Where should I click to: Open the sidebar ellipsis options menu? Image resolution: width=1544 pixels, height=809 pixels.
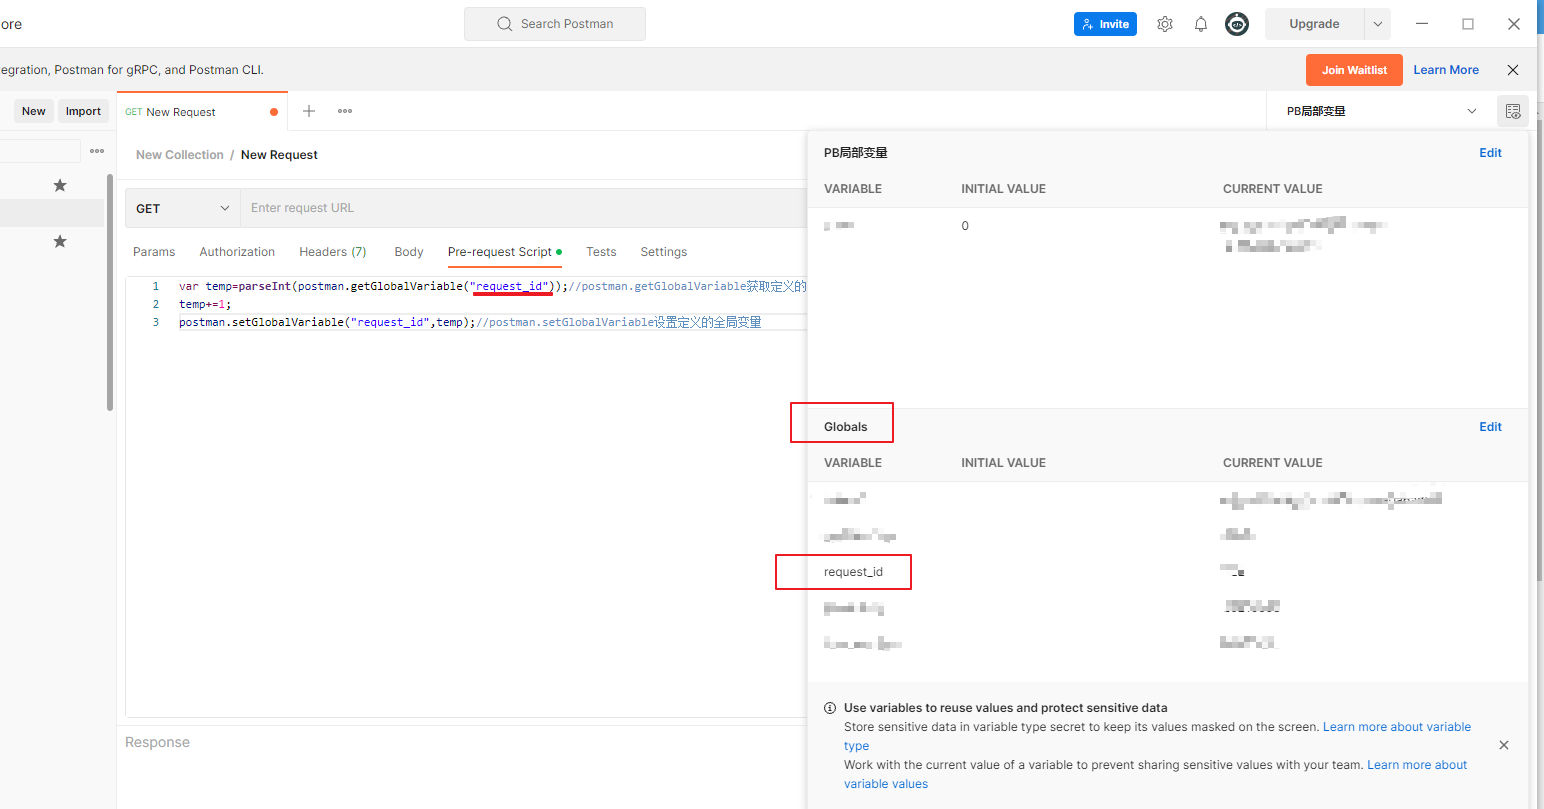pyautogui.click(x=97, y=151)
